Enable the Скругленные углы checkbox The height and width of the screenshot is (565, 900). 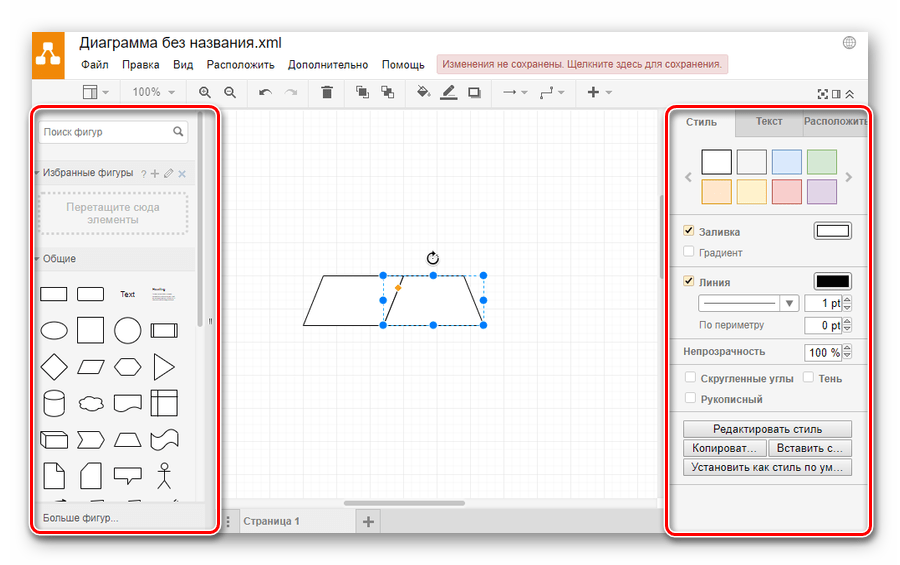[x=690, y=378]
